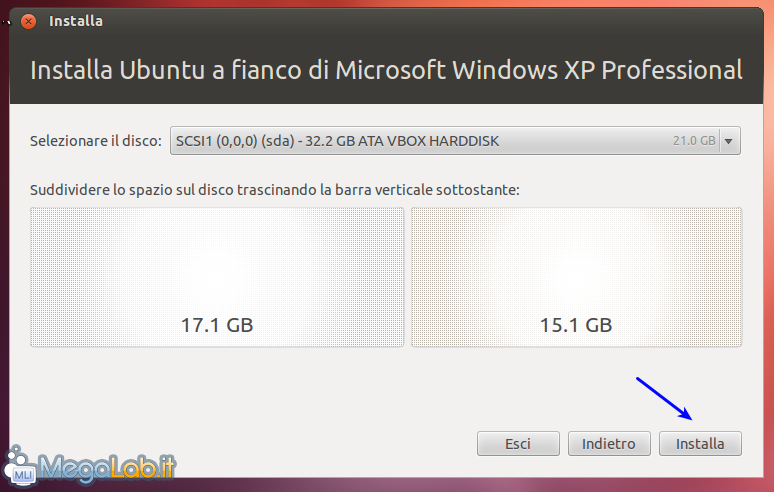Select the right 15.1 GB partition box
This screenshot has width=774, height=492.
pyautogui.click(x=576, y=277)
